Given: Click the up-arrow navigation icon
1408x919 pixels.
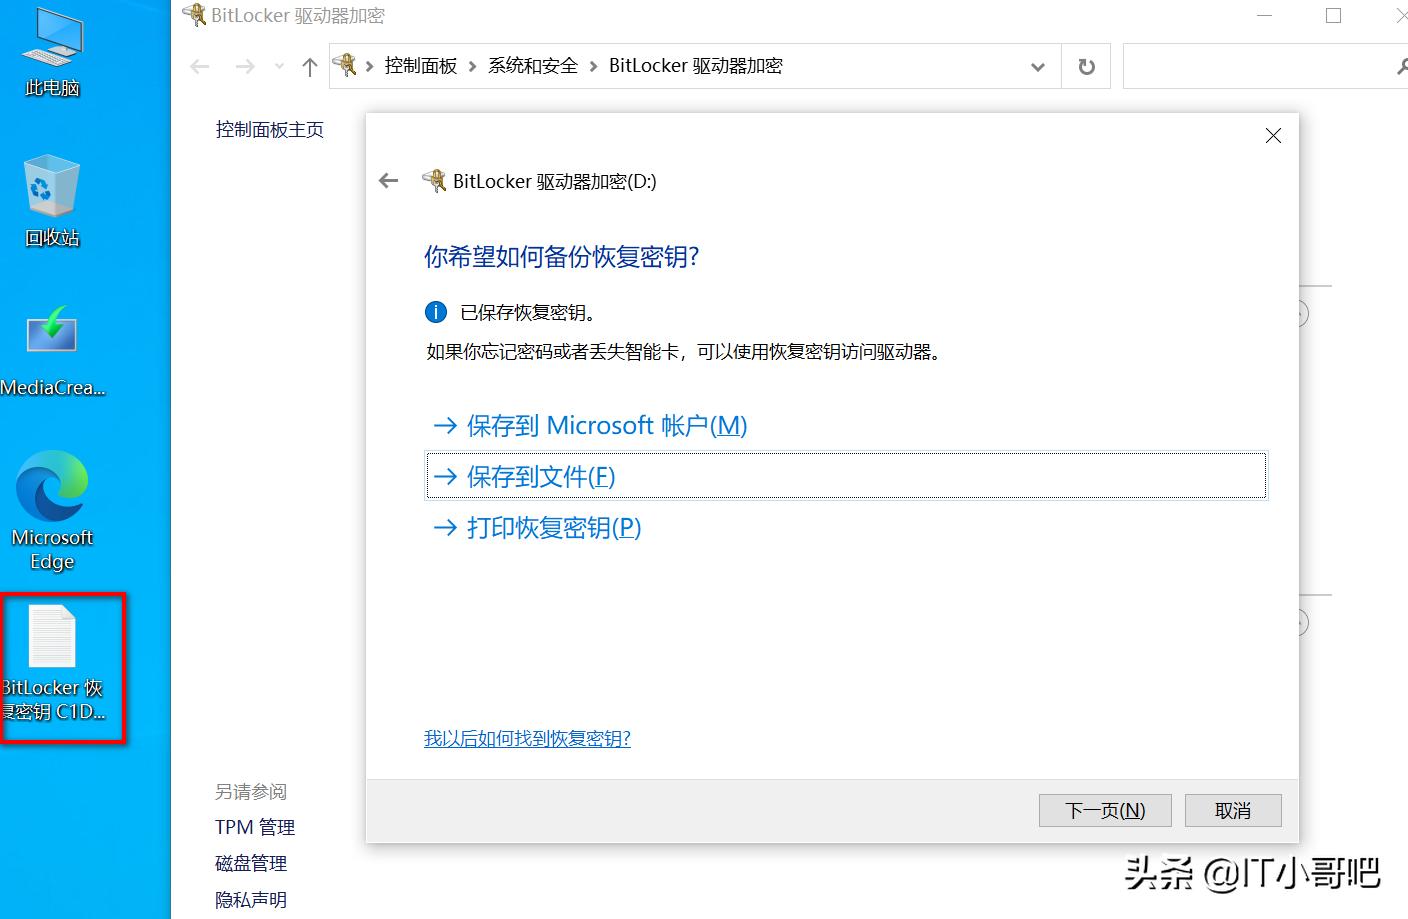Looking at the screenshot, I should pos(310,65).
